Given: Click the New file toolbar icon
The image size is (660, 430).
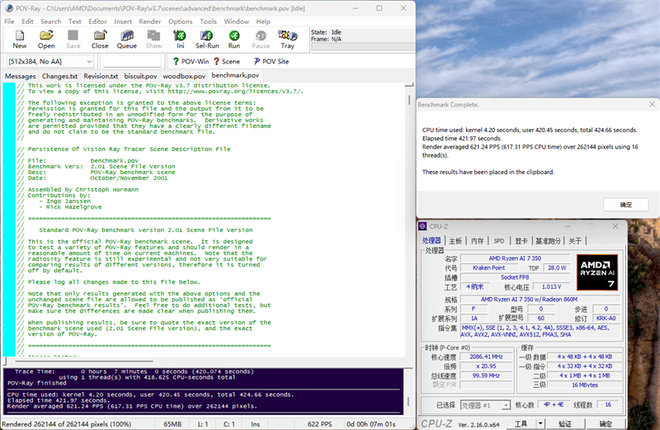Looking at the screenshot, I should point(19,39).
